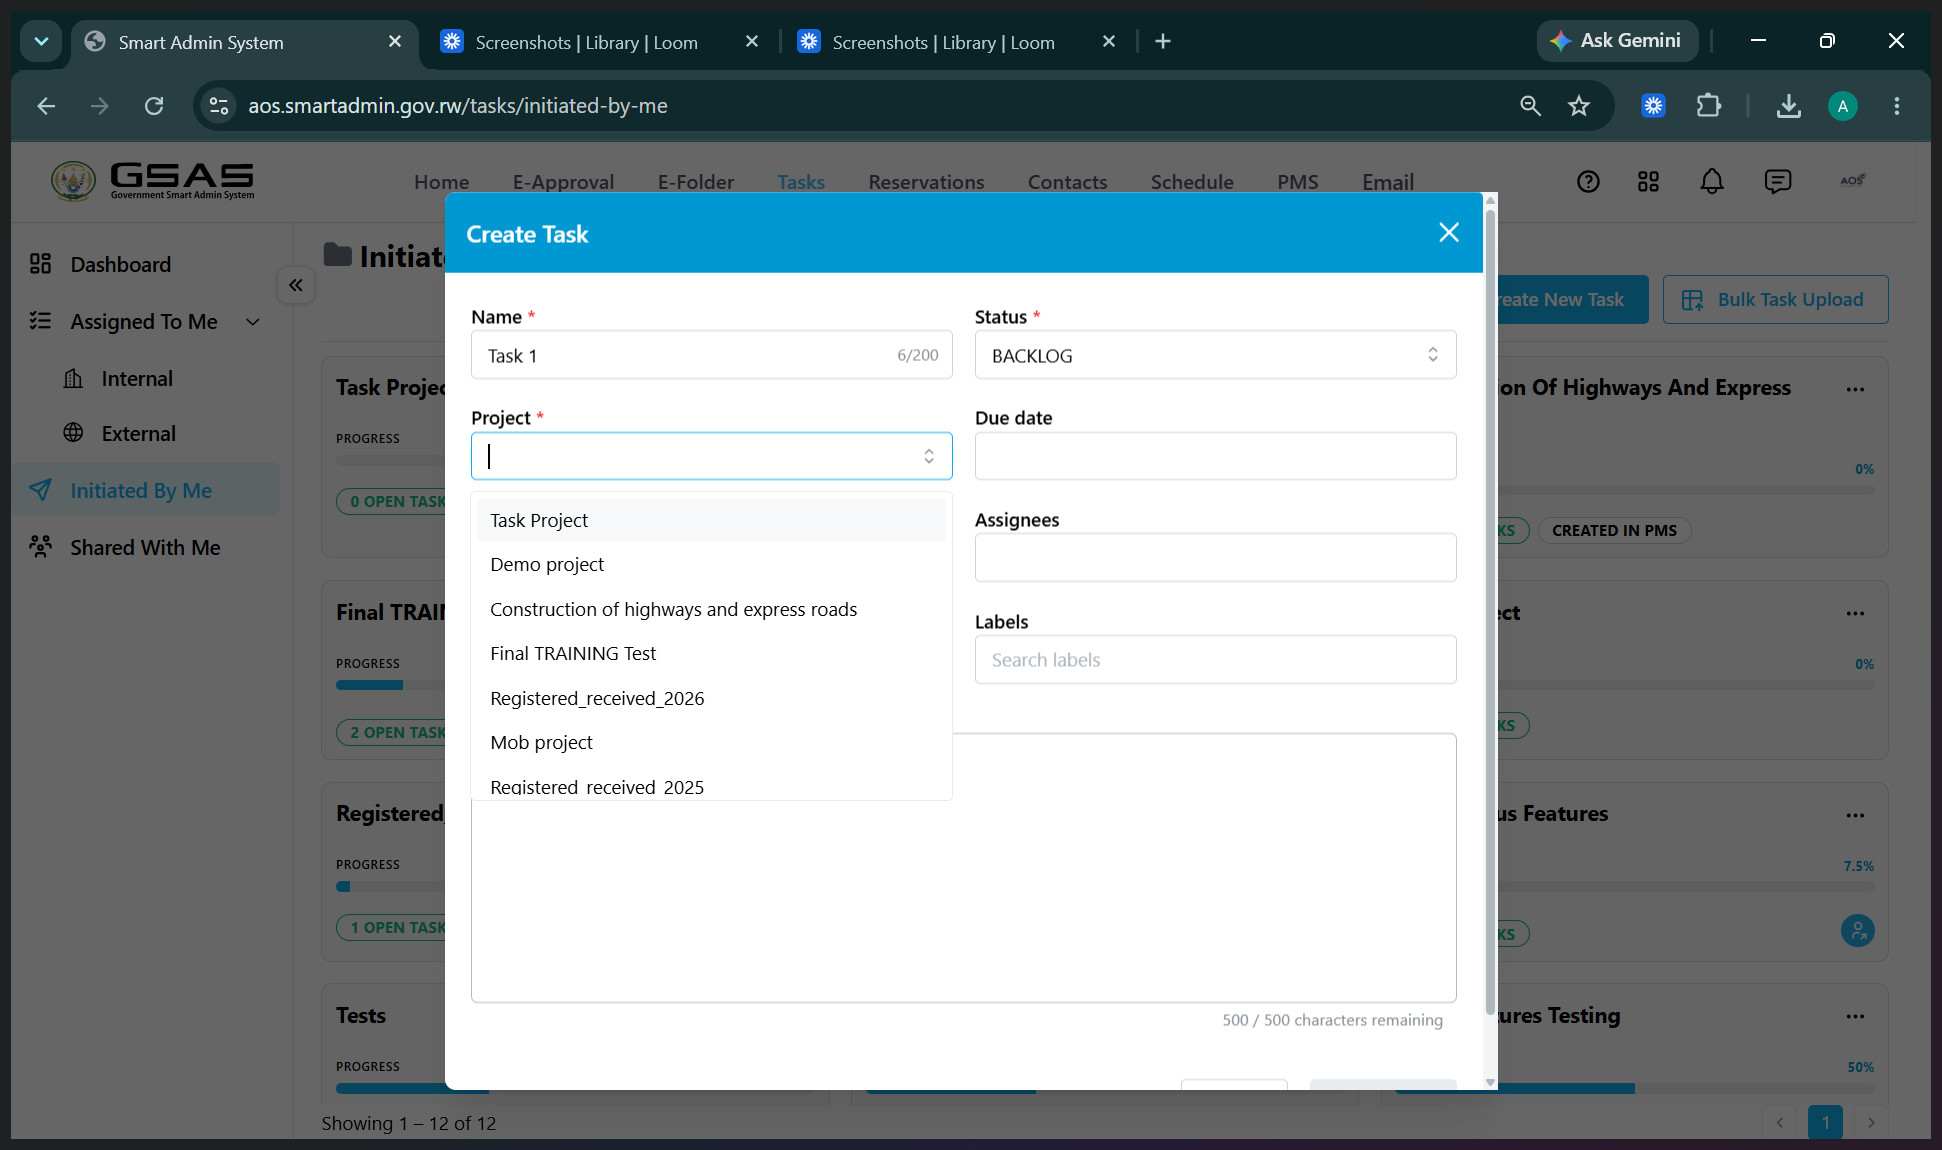Open the Status BACKLOG dropdown

[x=1215, y=355]
